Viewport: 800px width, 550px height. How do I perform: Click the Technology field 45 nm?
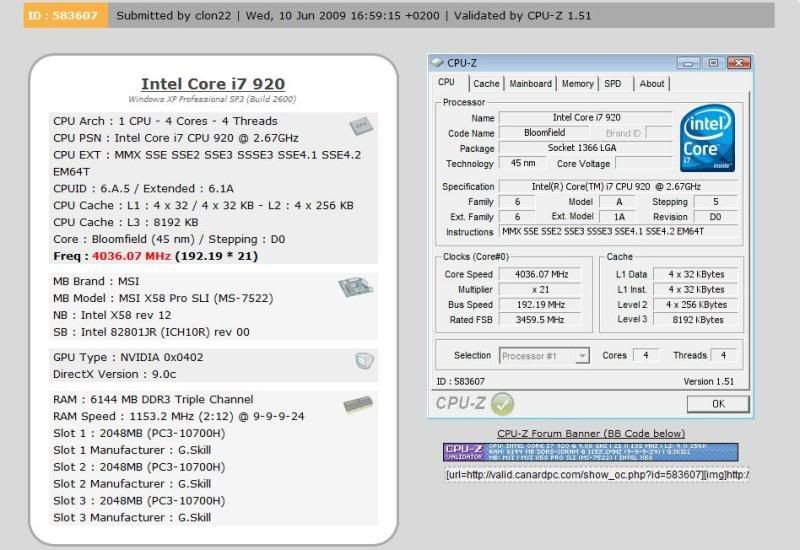click(x=522, y=163)
